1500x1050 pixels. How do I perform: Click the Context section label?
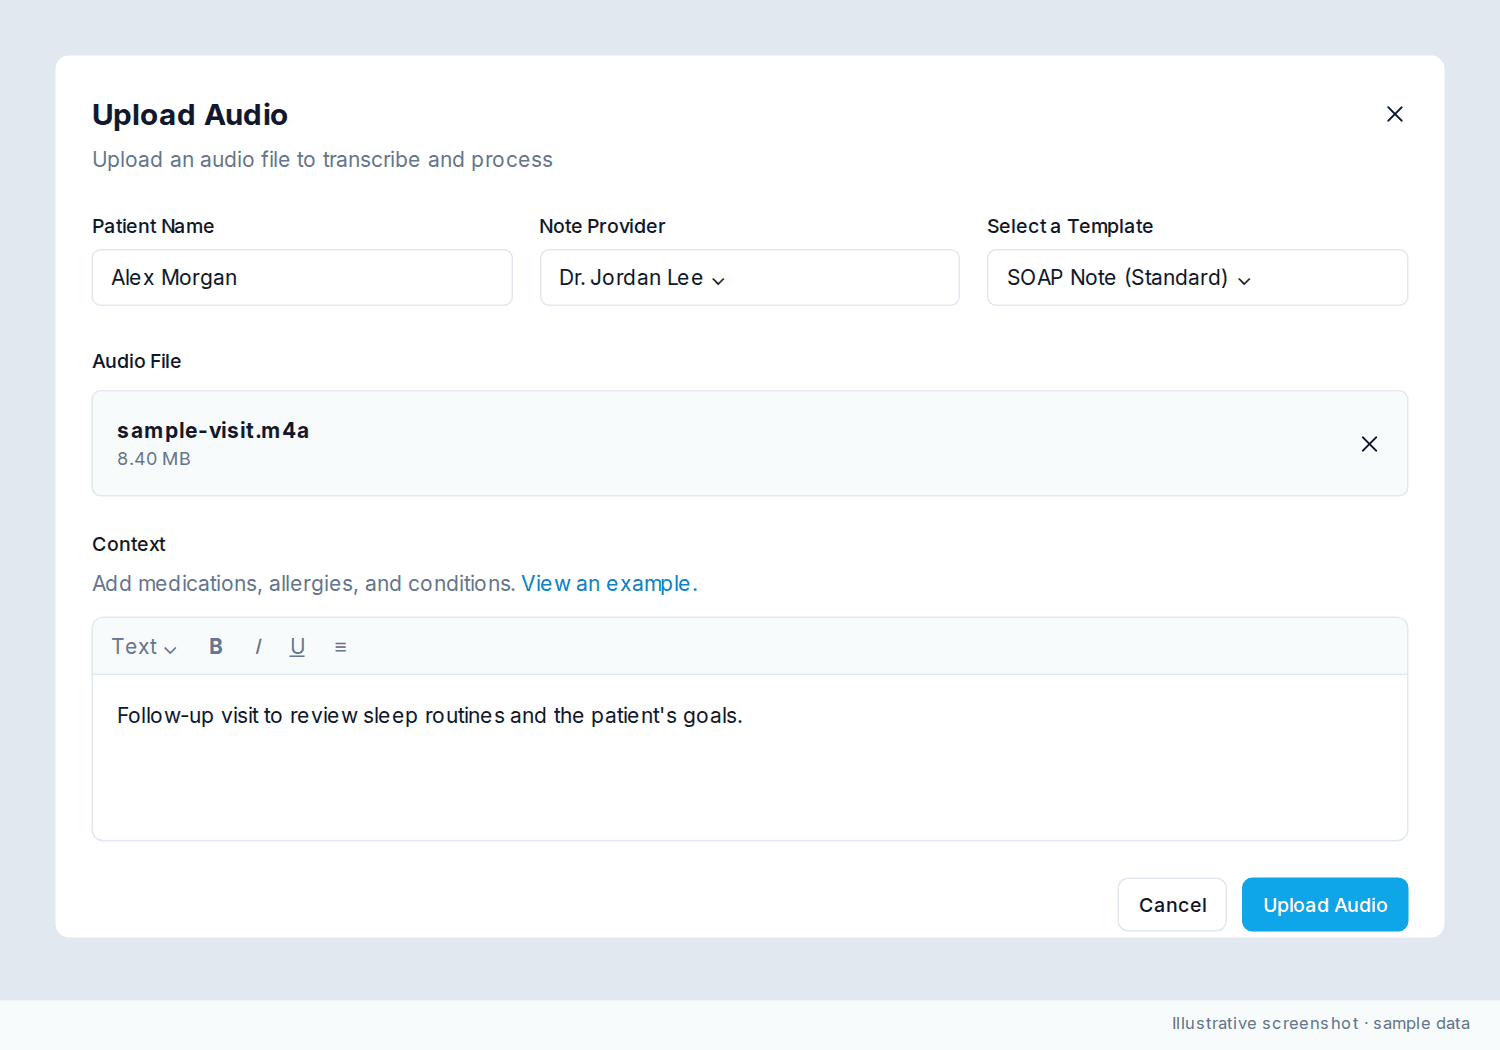point(129,545)
